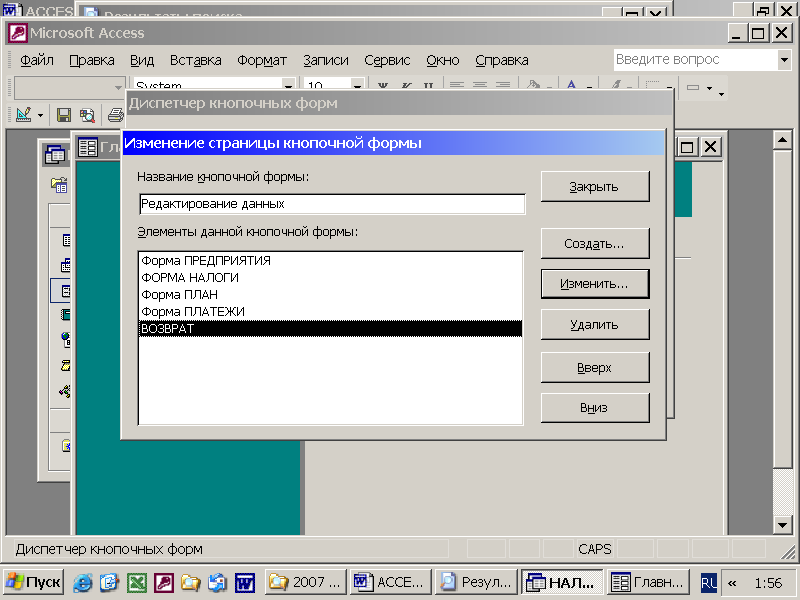
Task: Open the Сервис menu
Action: click(x=387, y=60)
